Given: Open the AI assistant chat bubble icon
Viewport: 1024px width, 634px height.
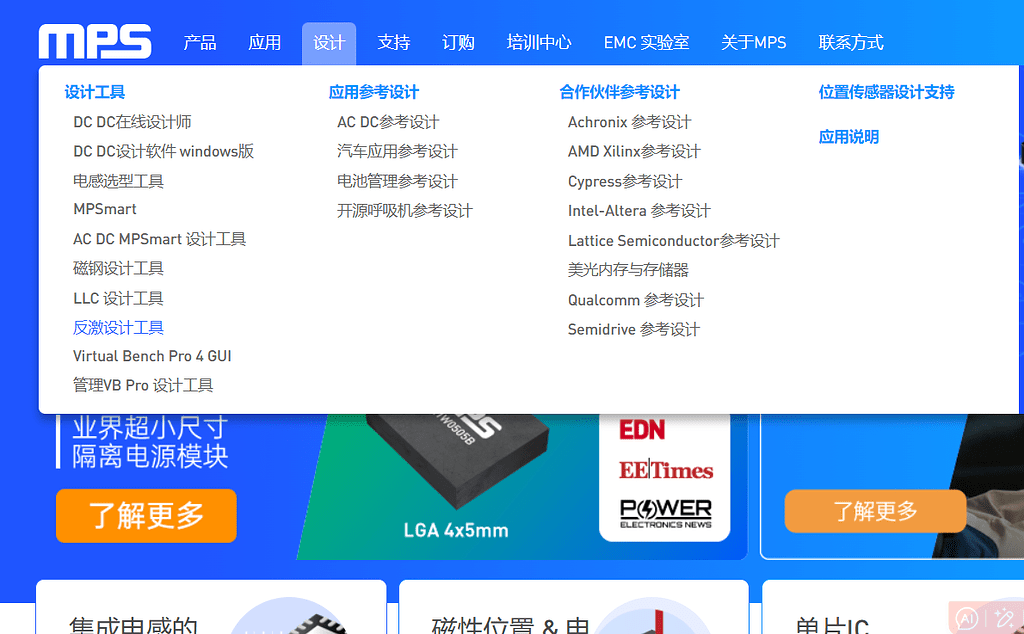Looking at the screenshot, I should point(966,618).
